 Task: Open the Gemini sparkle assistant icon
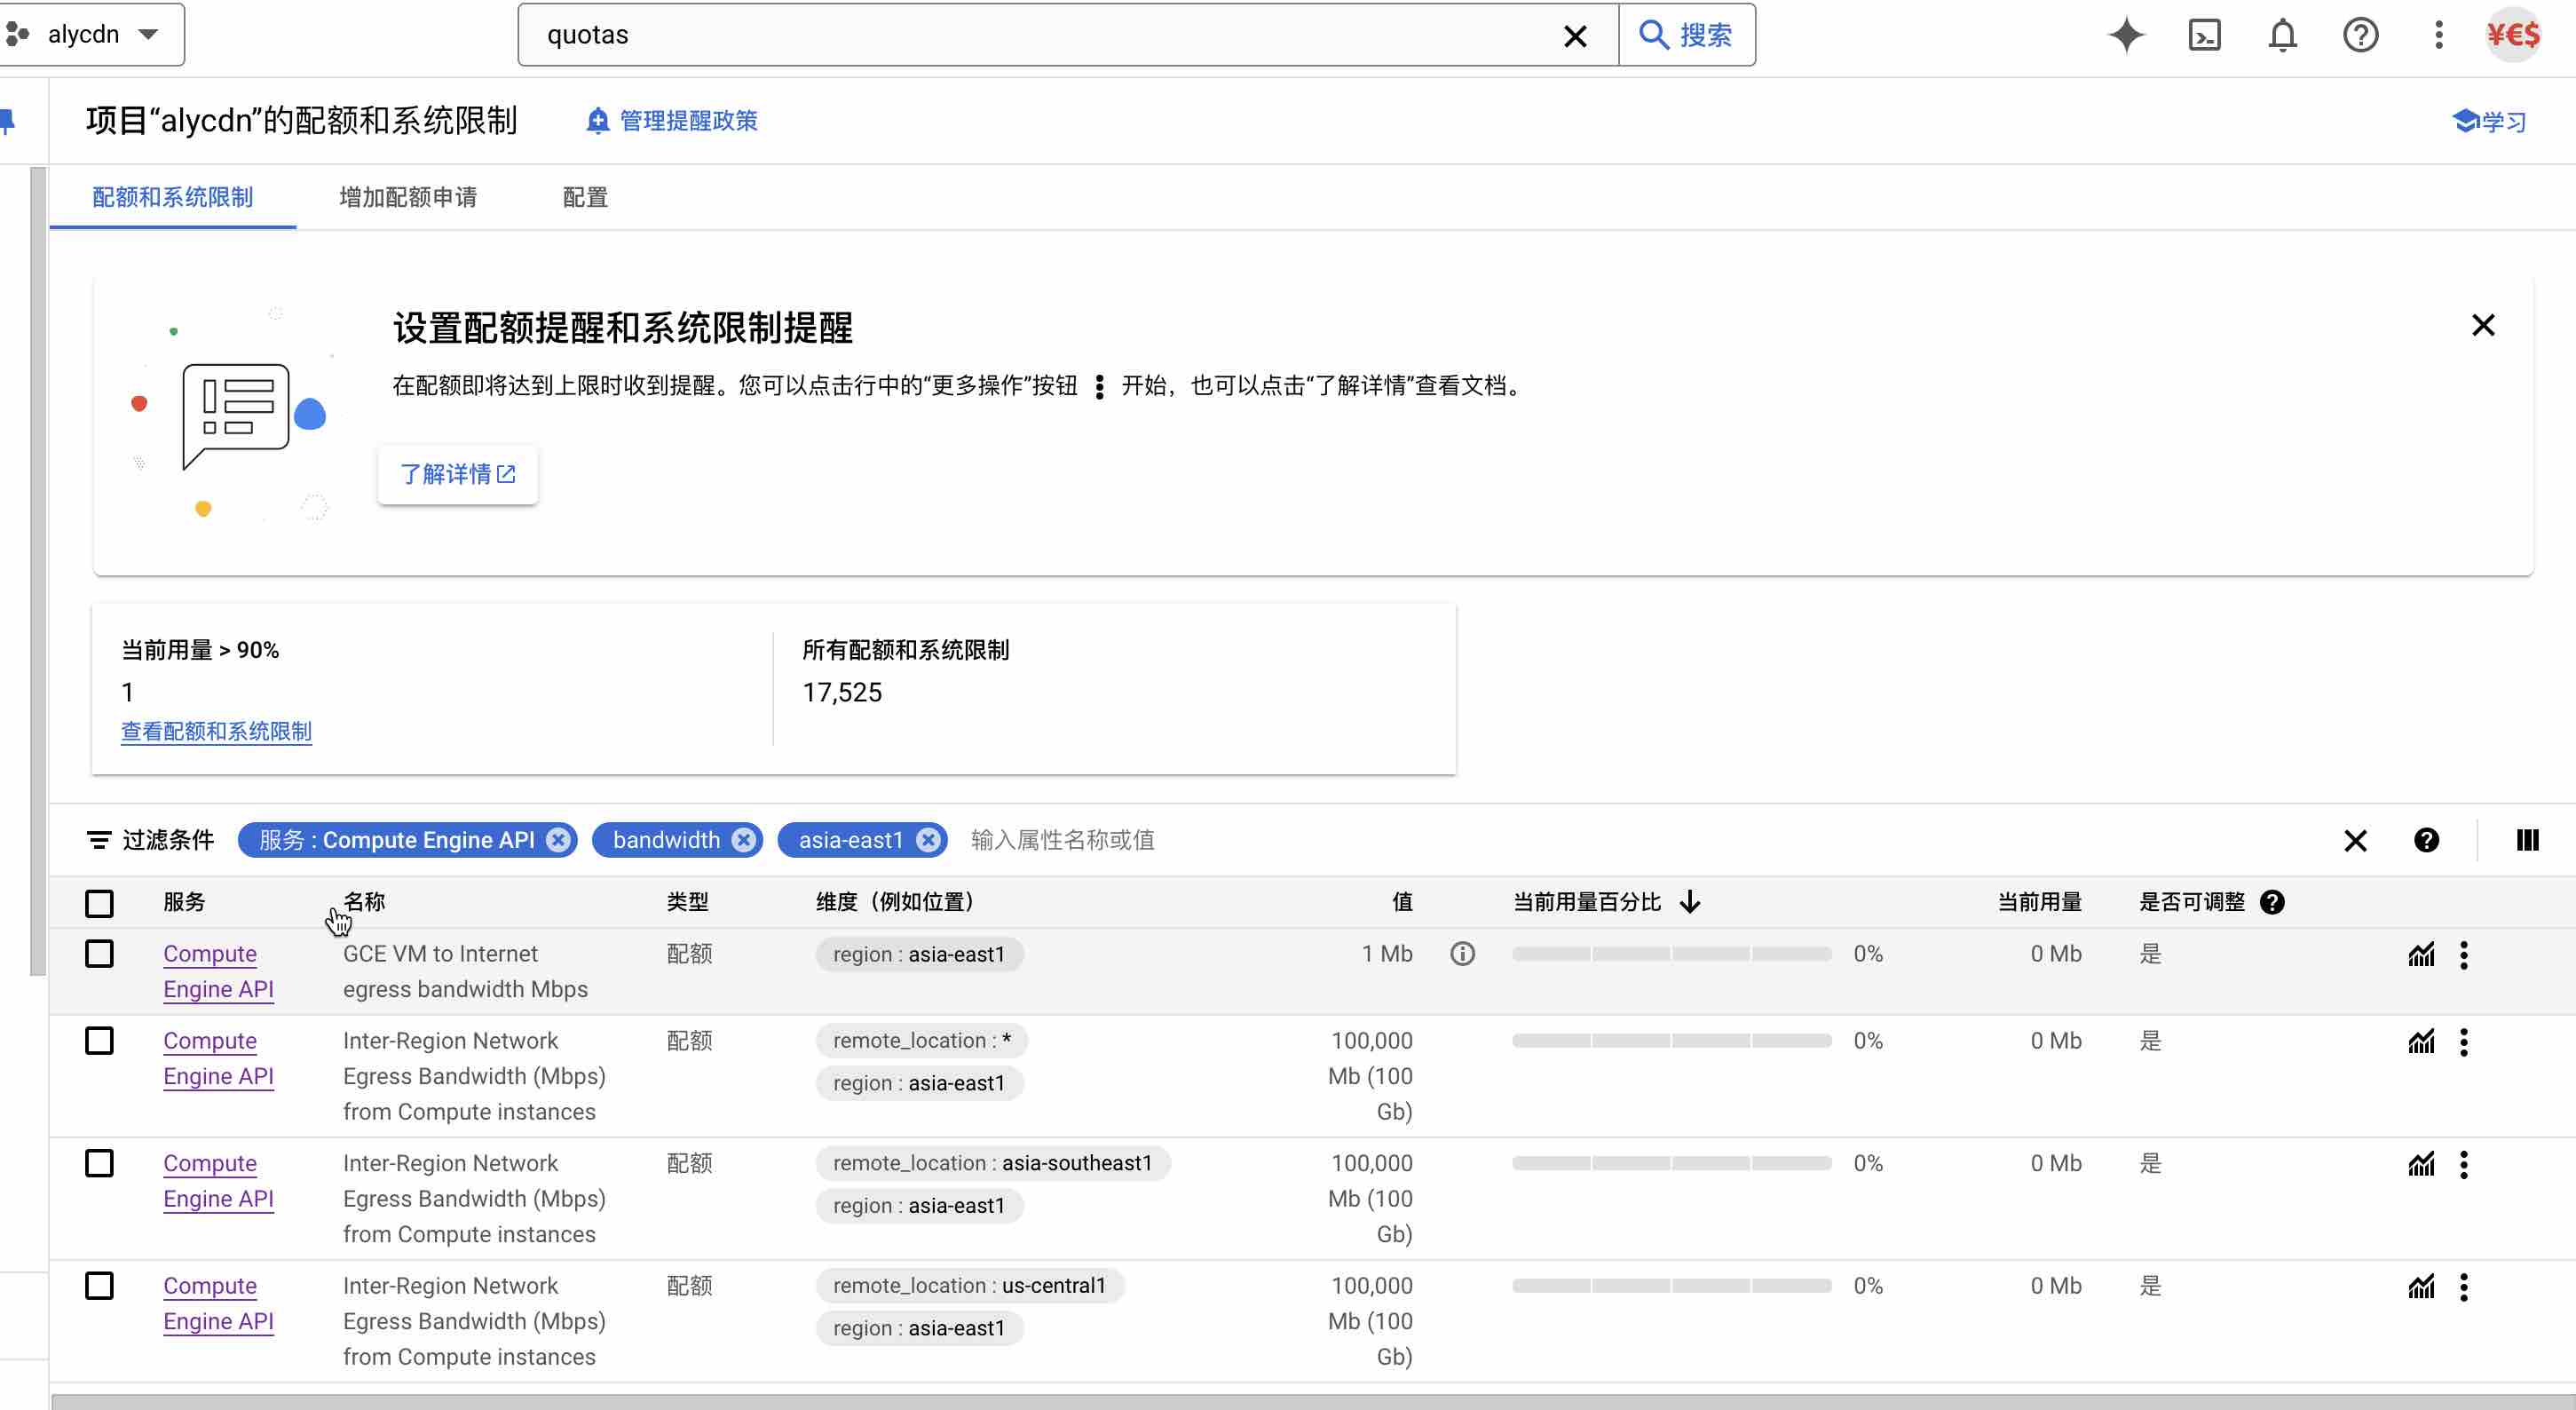[x=2126, y=35]
